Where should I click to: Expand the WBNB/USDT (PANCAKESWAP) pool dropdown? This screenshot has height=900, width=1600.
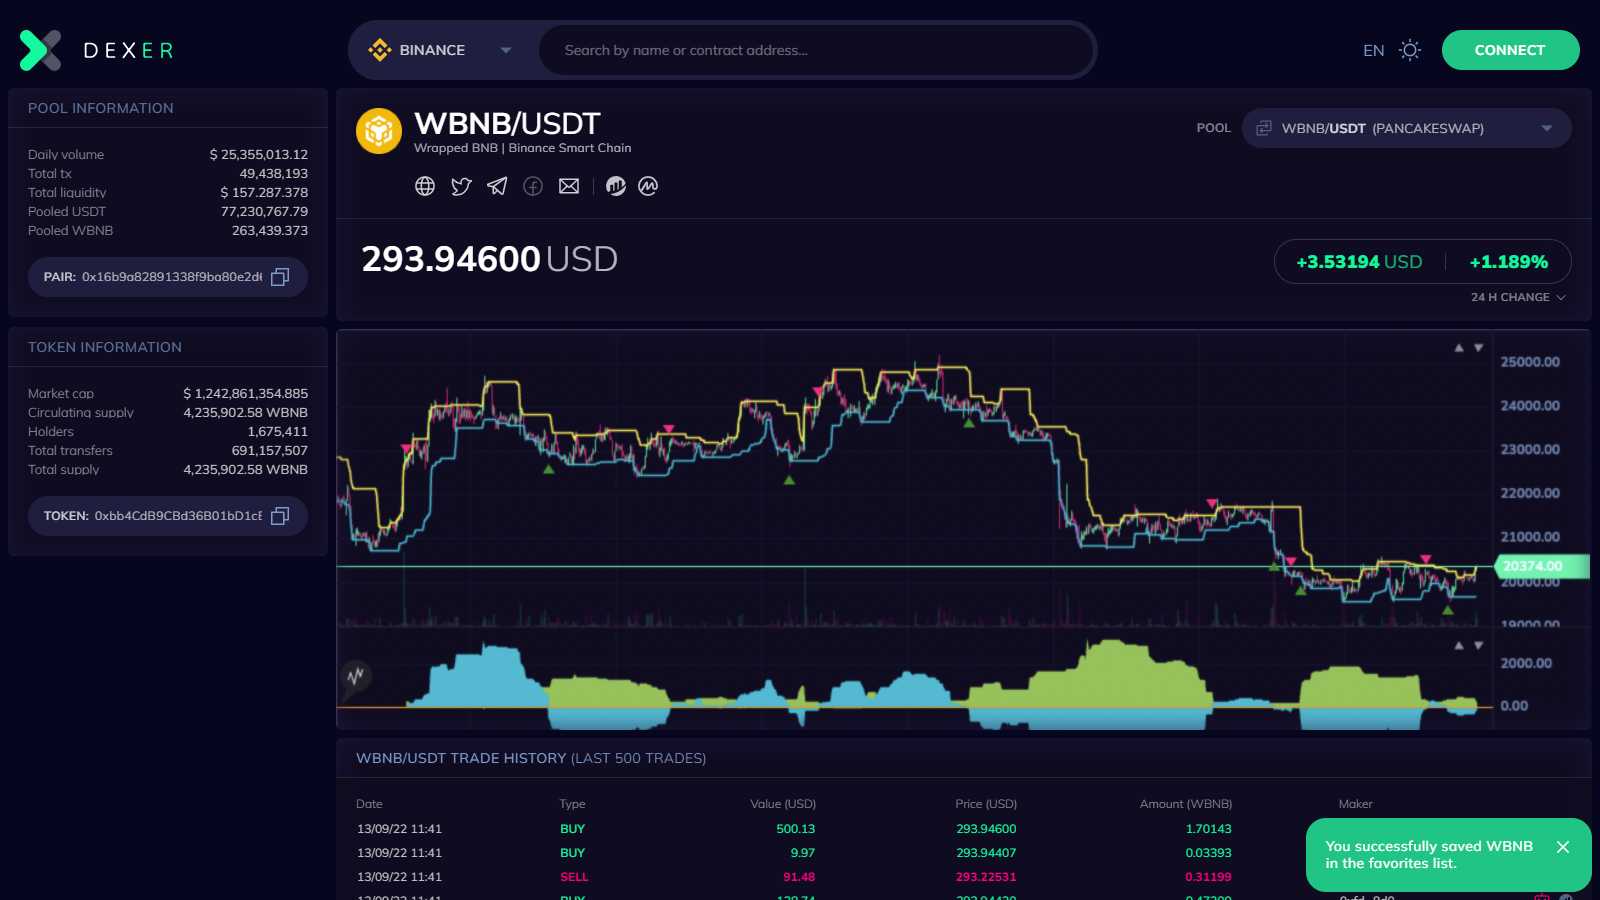(x=1407, y=128)
